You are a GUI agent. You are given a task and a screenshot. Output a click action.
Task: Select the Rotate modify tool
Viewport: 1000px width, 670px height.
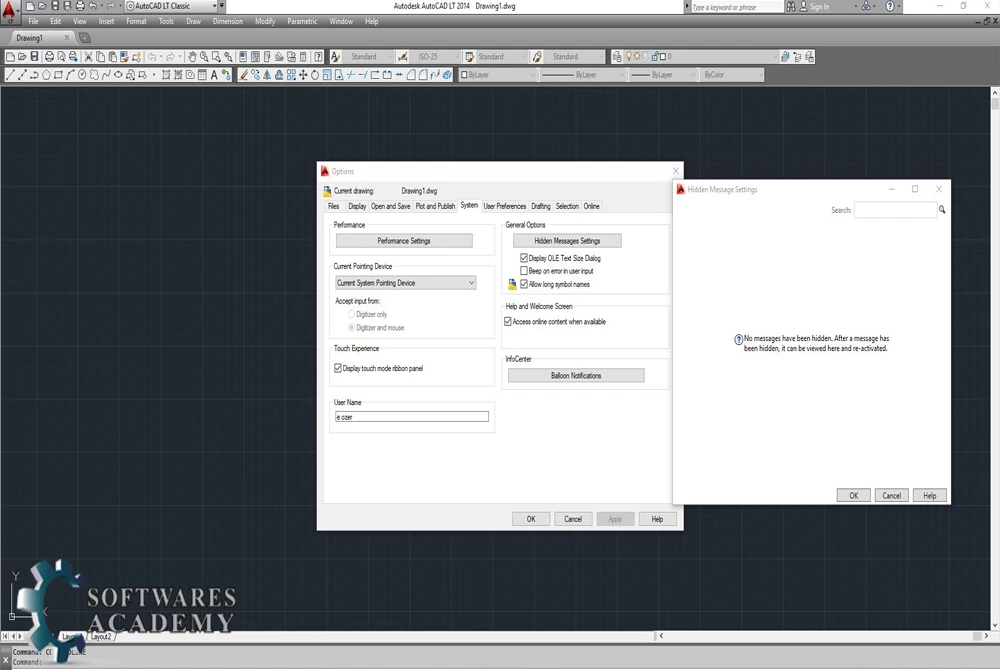[315, 75]
